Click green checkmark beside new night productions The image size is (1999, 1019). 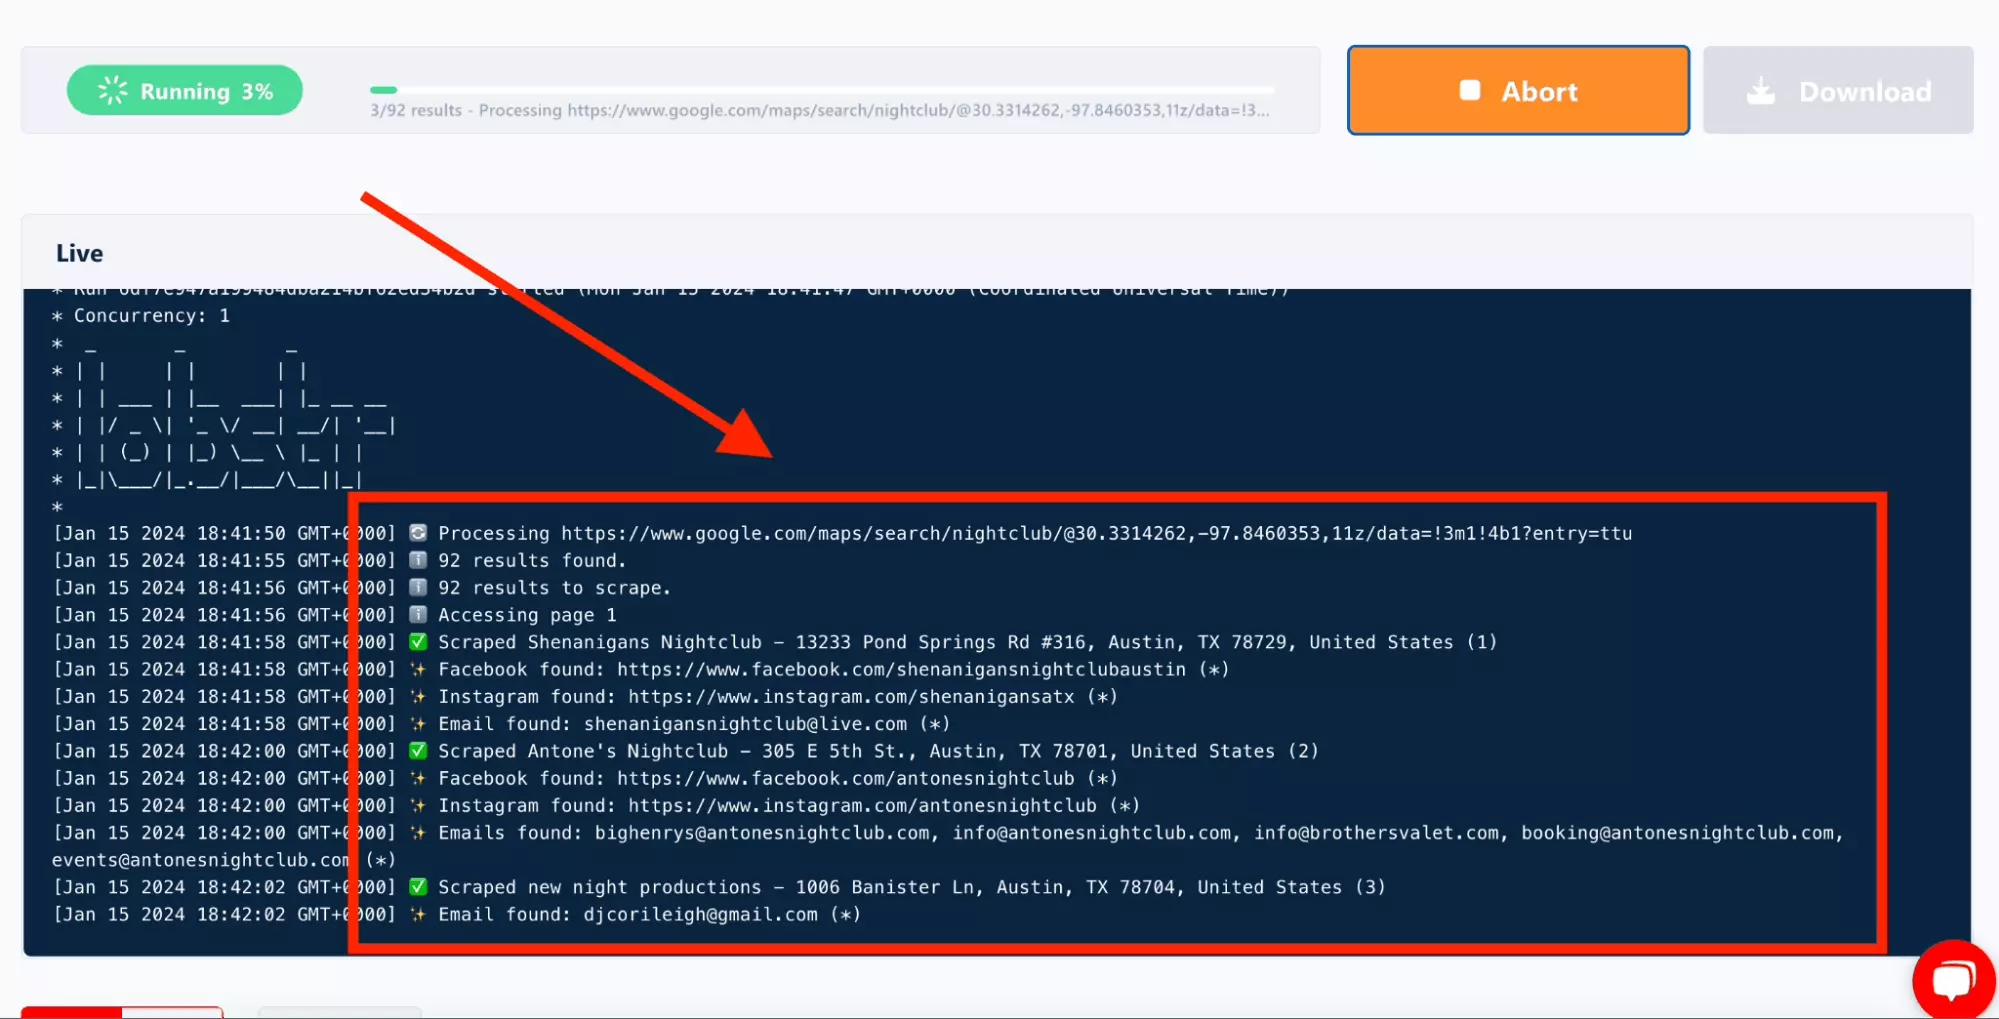418,887
